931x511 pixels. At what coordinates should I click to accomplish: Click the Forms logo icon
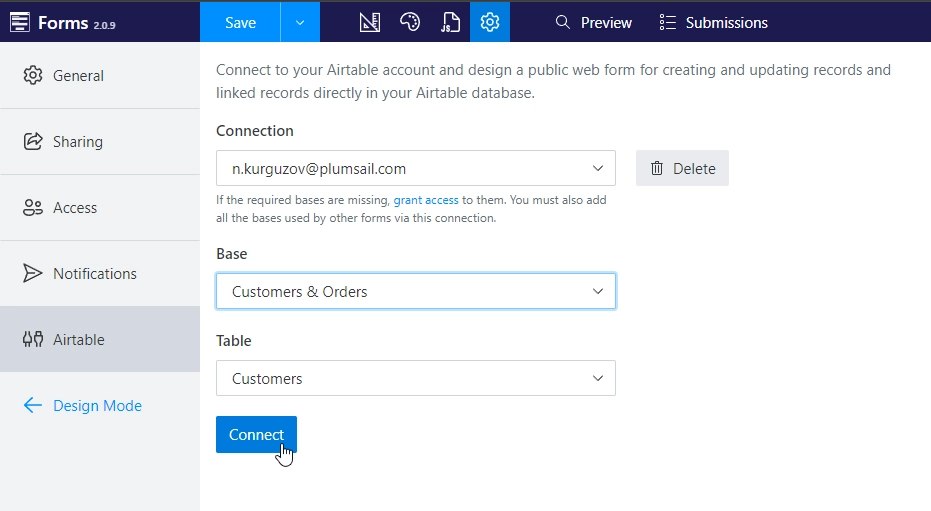(x=20, y=23)
